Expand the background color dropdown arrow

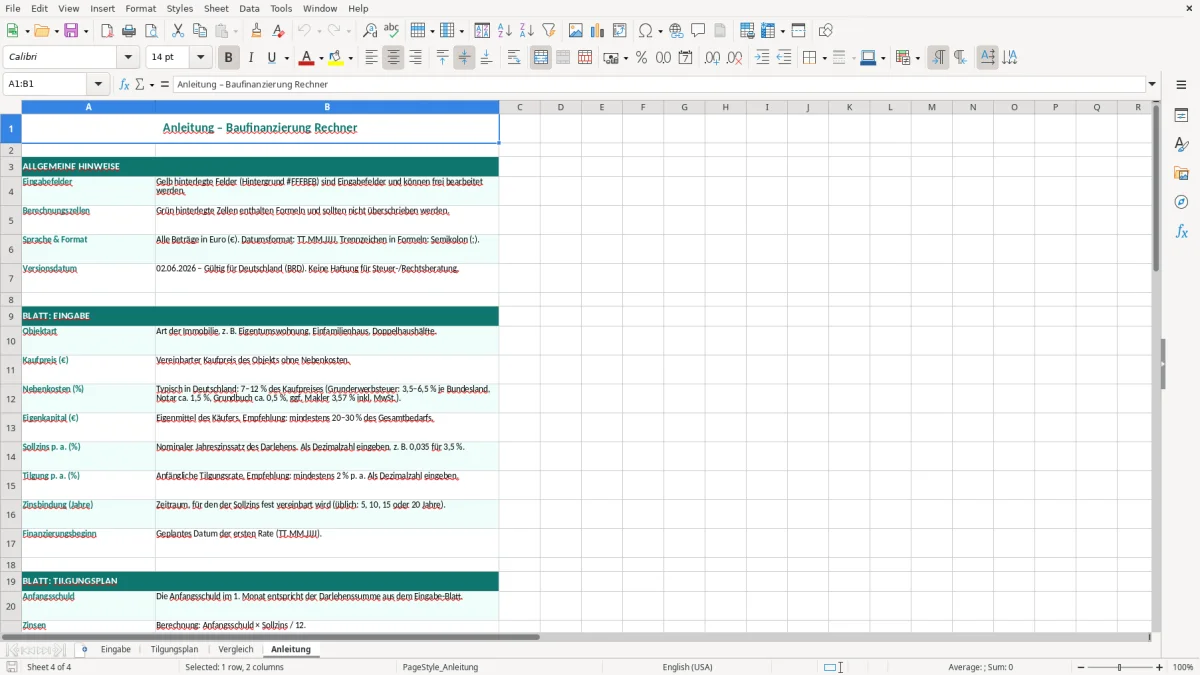(x=350, y=58)
